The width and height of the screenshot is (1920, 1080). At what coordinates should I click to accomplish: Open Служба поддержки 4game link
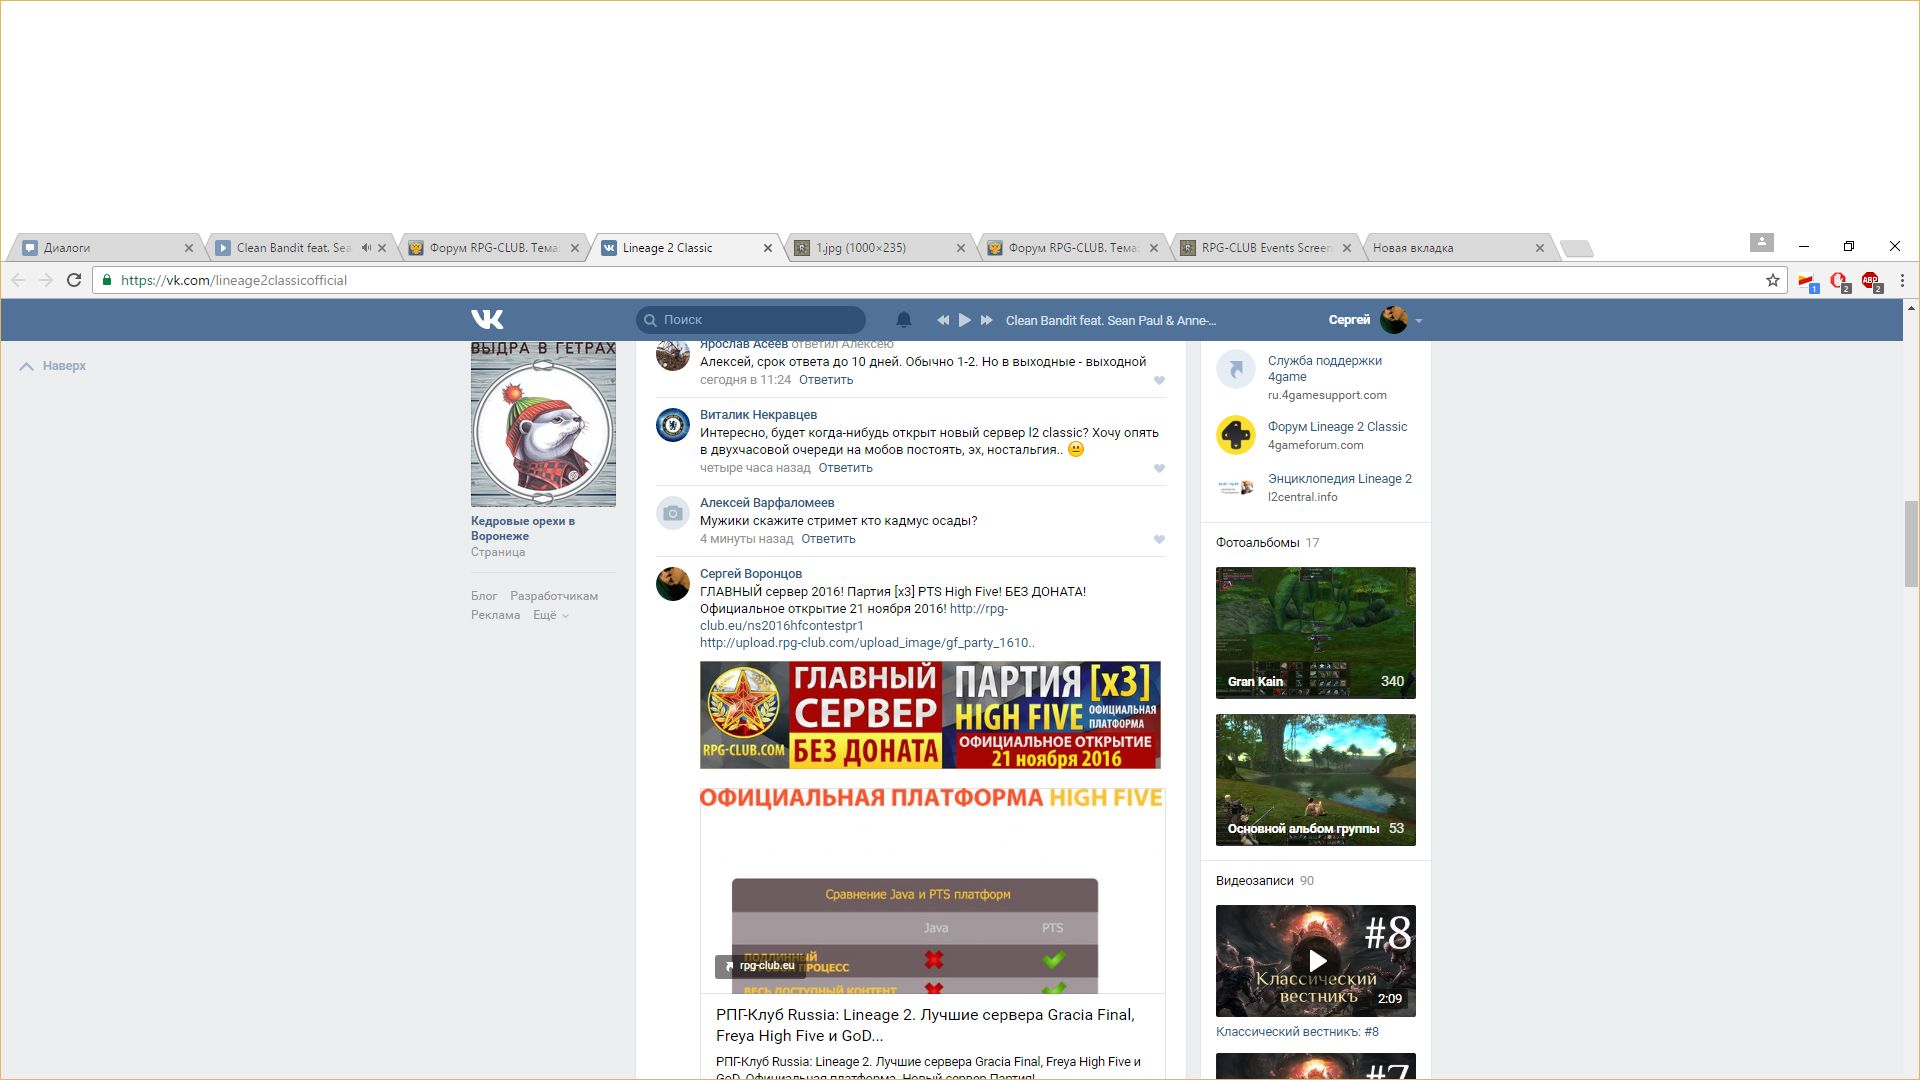pyautogui.click(x=1325, y=369)
